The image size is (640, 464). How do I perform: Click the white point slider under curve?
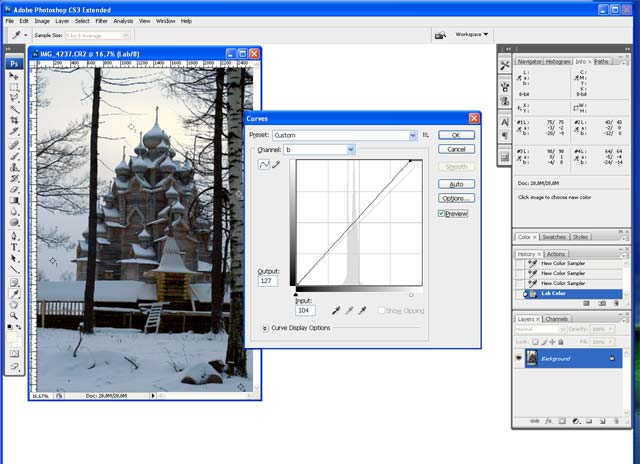tap(412, 295)
